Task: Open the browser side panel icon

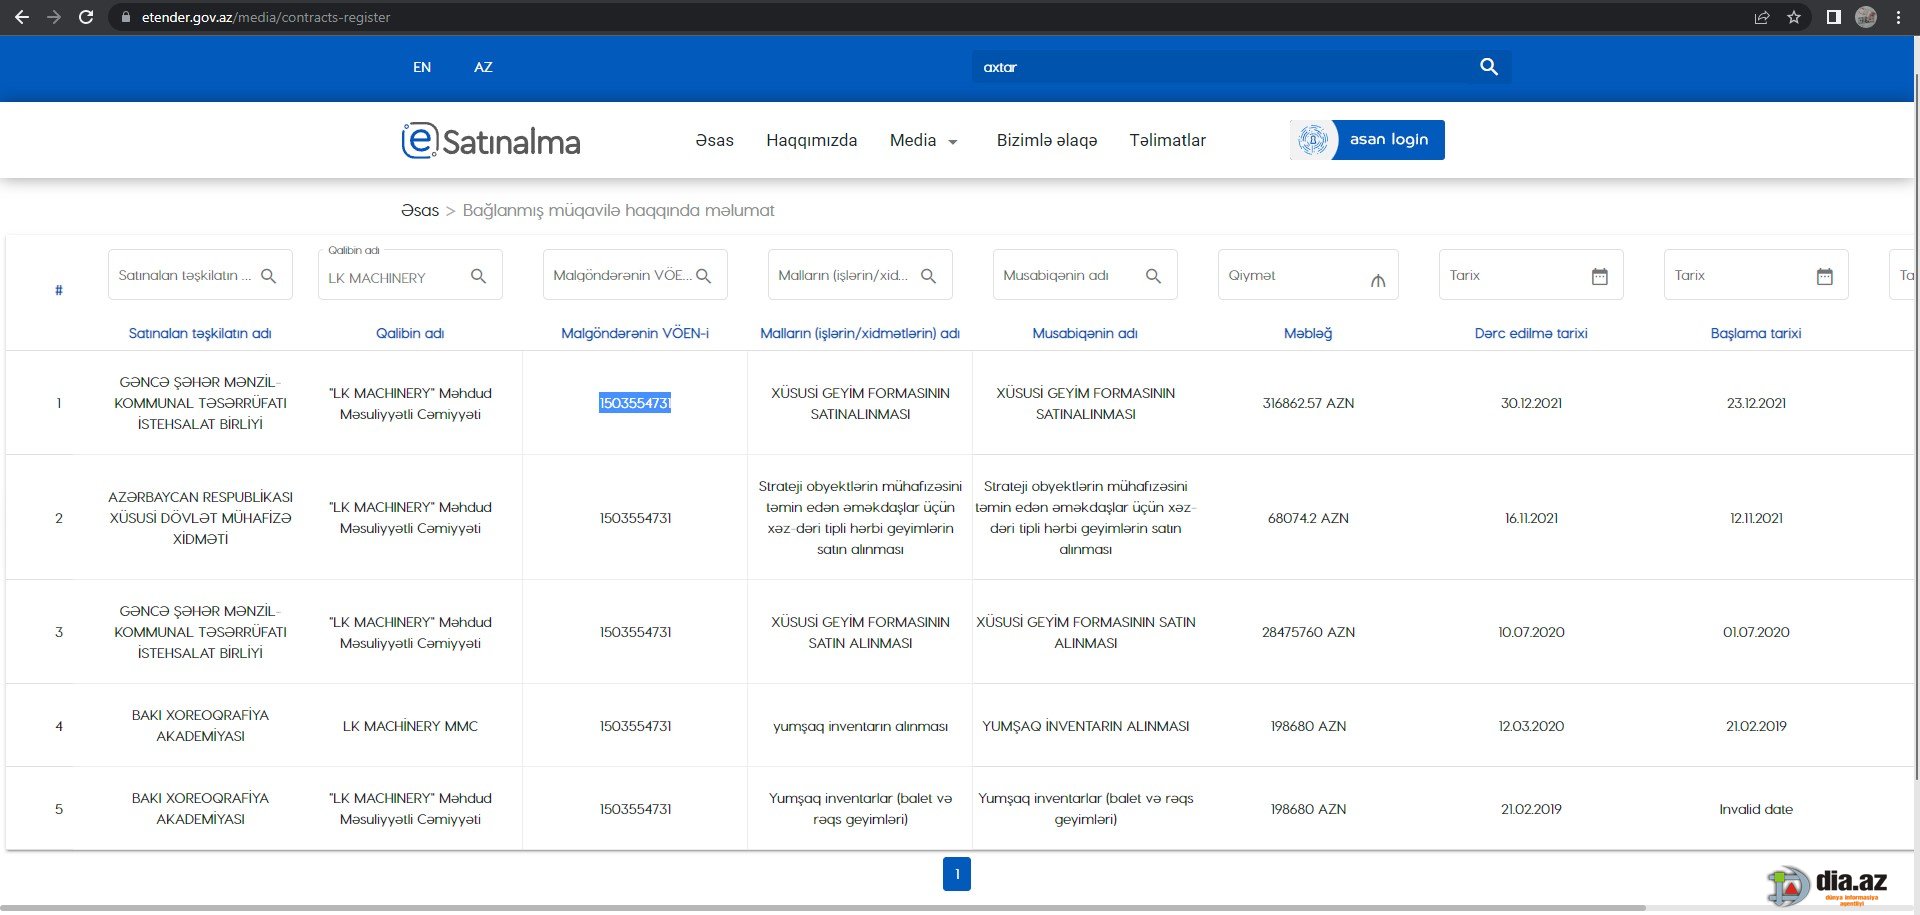Action: pyautogui.click(x=1833, y=17)
